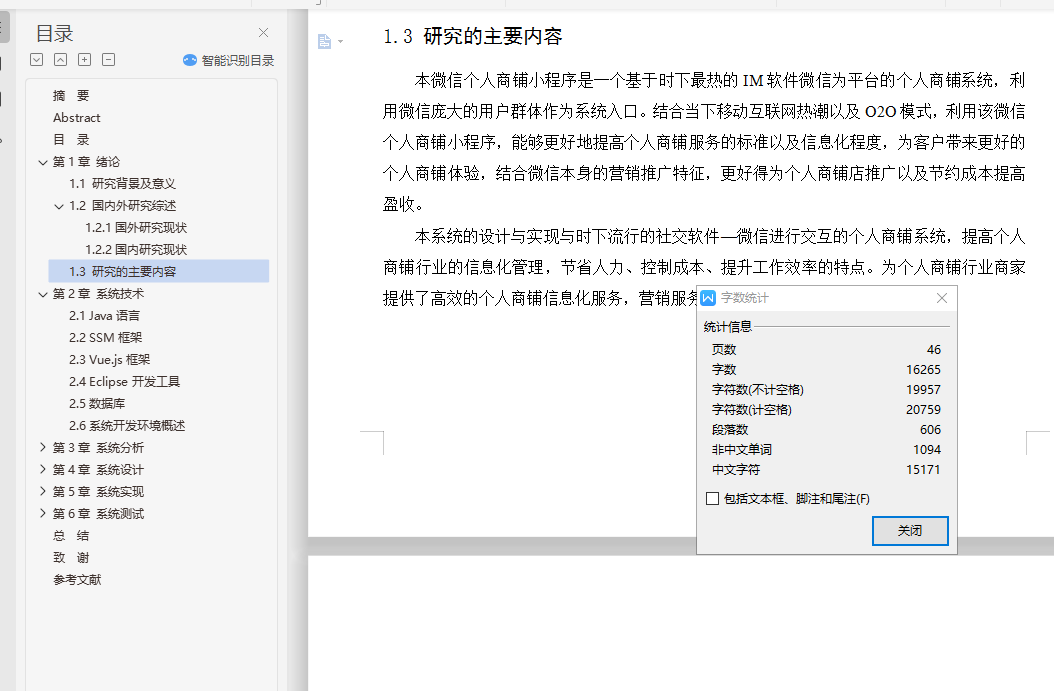
Task: Expand the 第3章 系统分析 chapter
Action: [x=41, y=447]
